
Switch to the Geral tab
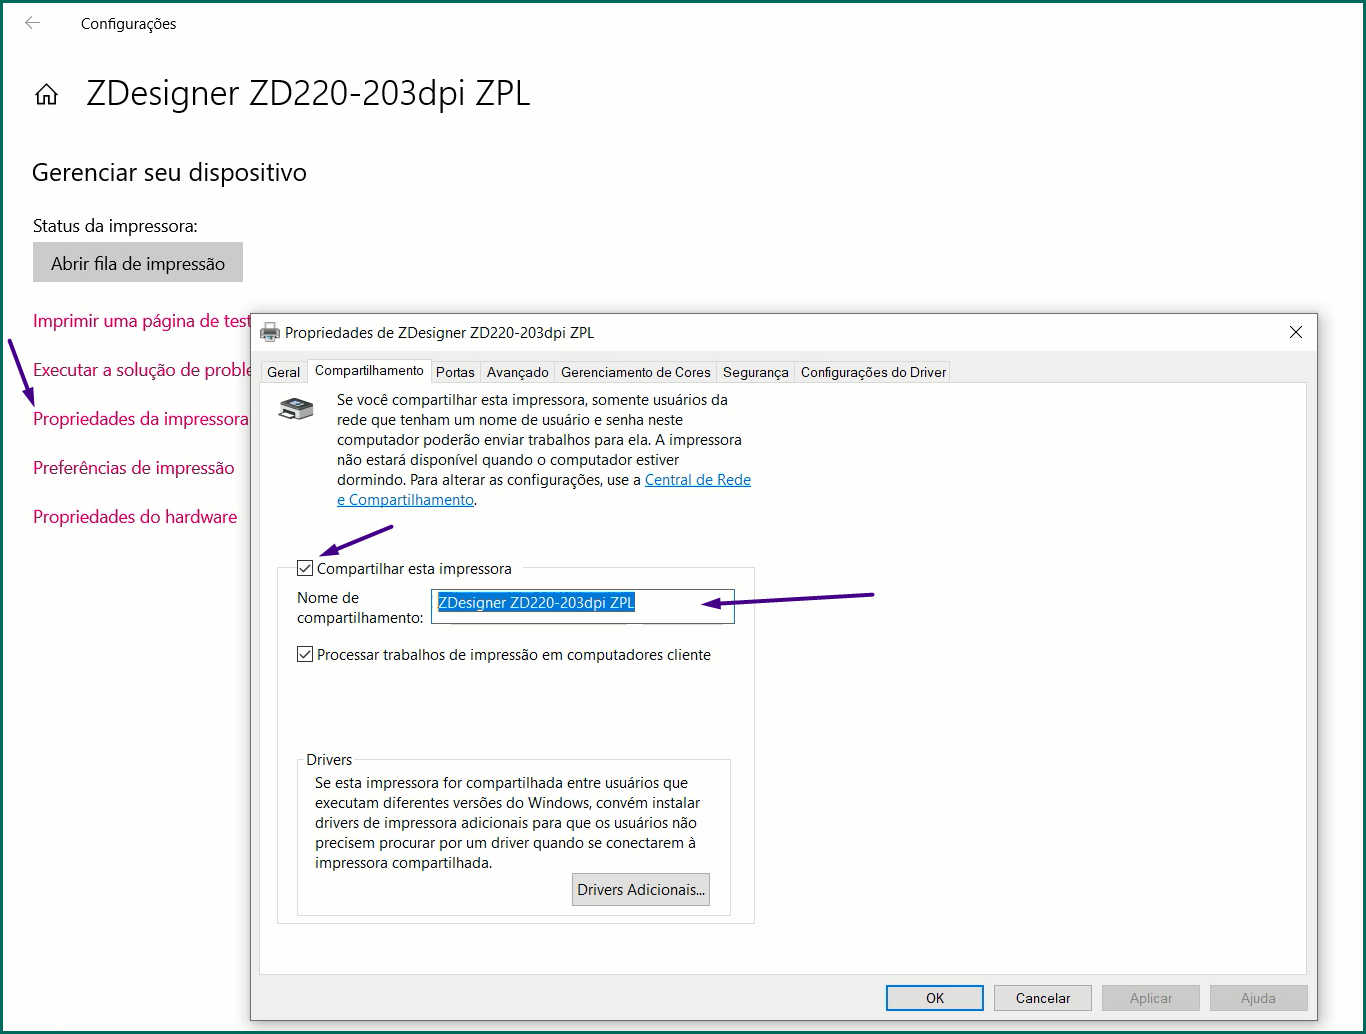(x=283, y=372)
